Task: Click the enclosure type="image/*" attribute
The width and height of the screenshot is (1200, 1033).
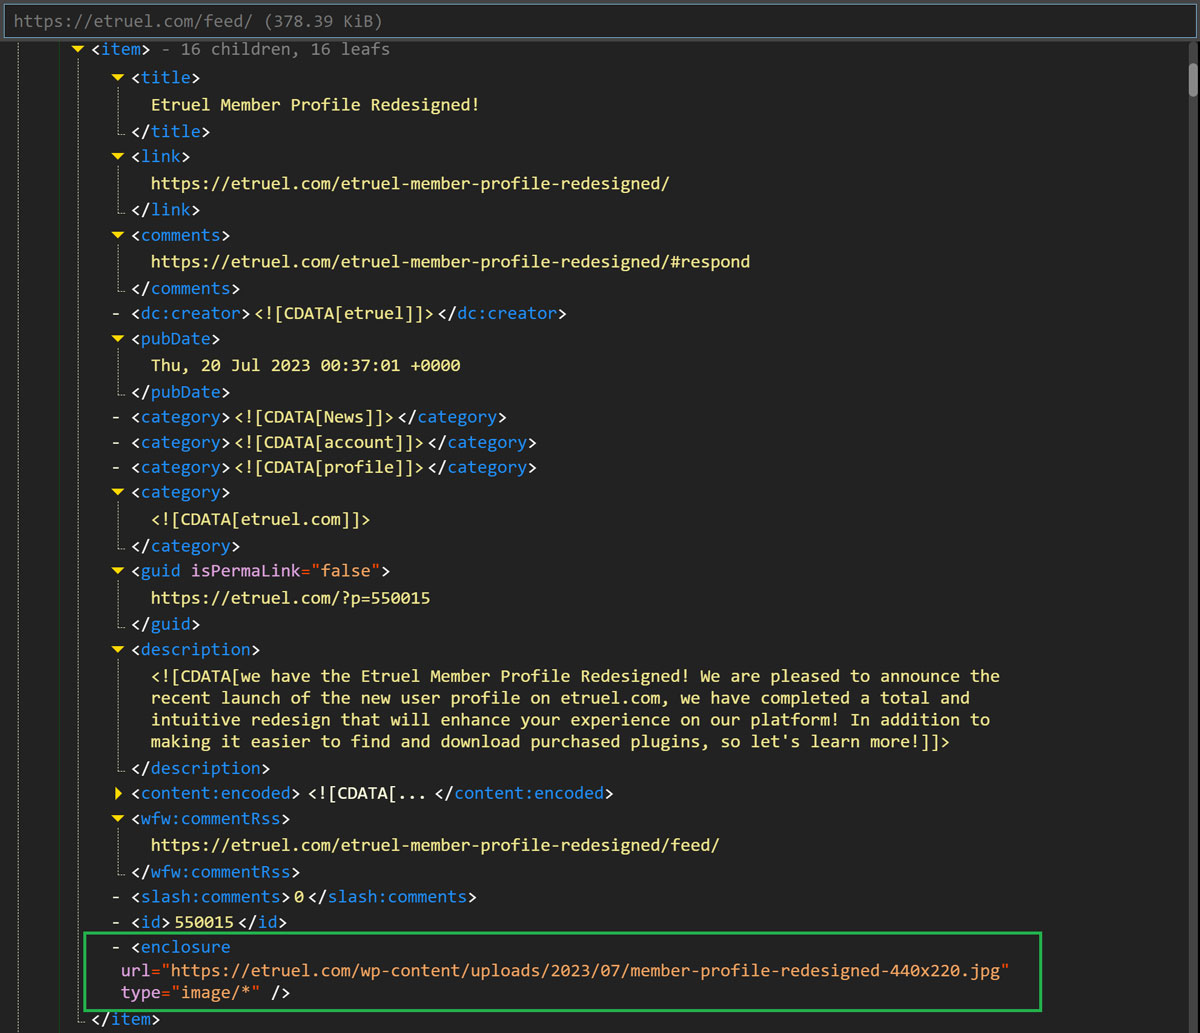Action: [x=192, y=993]
